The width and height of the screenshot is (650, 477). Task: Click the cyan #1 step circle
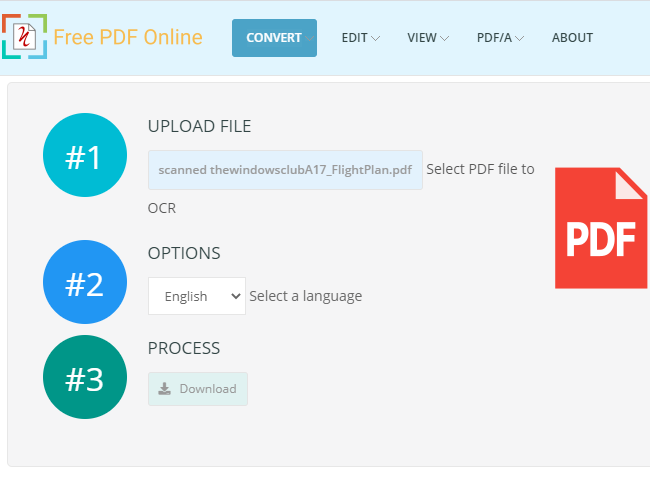(x=85, y=157)
